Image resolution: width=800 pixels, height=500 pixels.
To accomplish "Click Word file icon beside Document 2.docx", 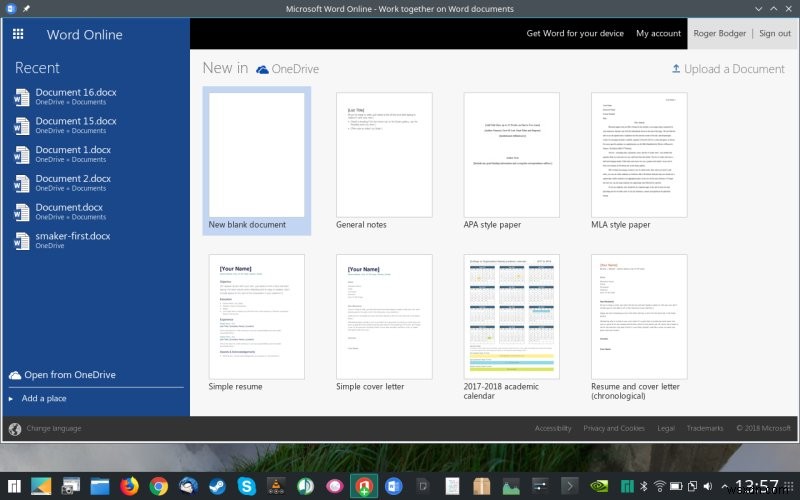I will click(x=21, y=184).
